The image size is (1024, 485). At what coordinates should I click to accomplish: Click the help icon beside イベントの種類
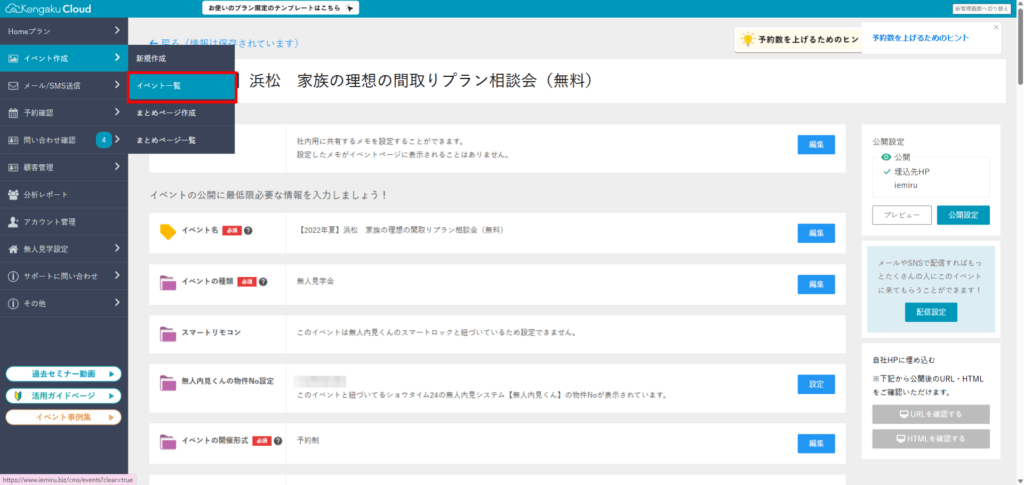(x=263, y=282)
